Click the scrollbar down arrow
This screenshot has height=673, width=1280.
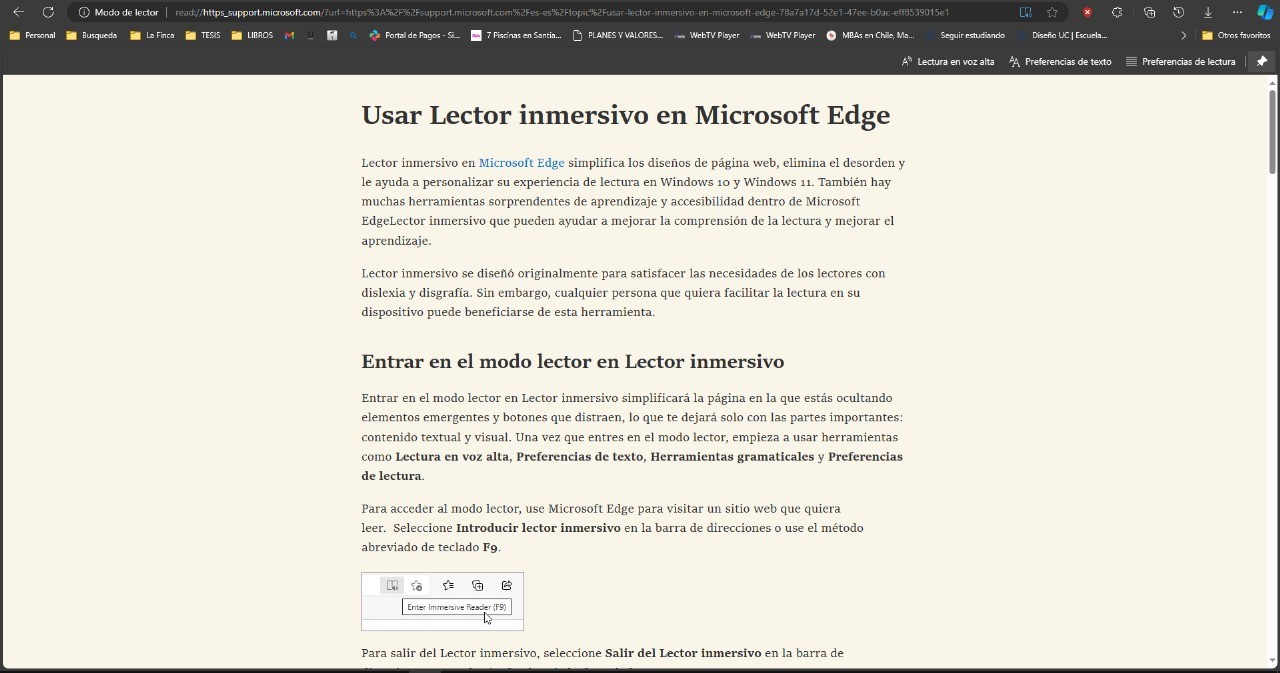pos(1272,660)
